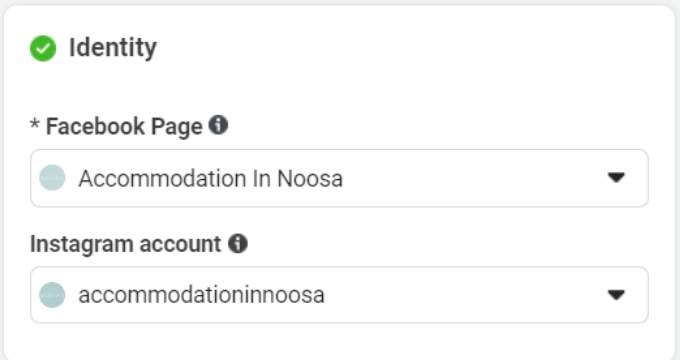This screenshot has height=360, width=680.
Task: Click the Accommodation In Noosa page avatar
Action: tap(52, 178)
